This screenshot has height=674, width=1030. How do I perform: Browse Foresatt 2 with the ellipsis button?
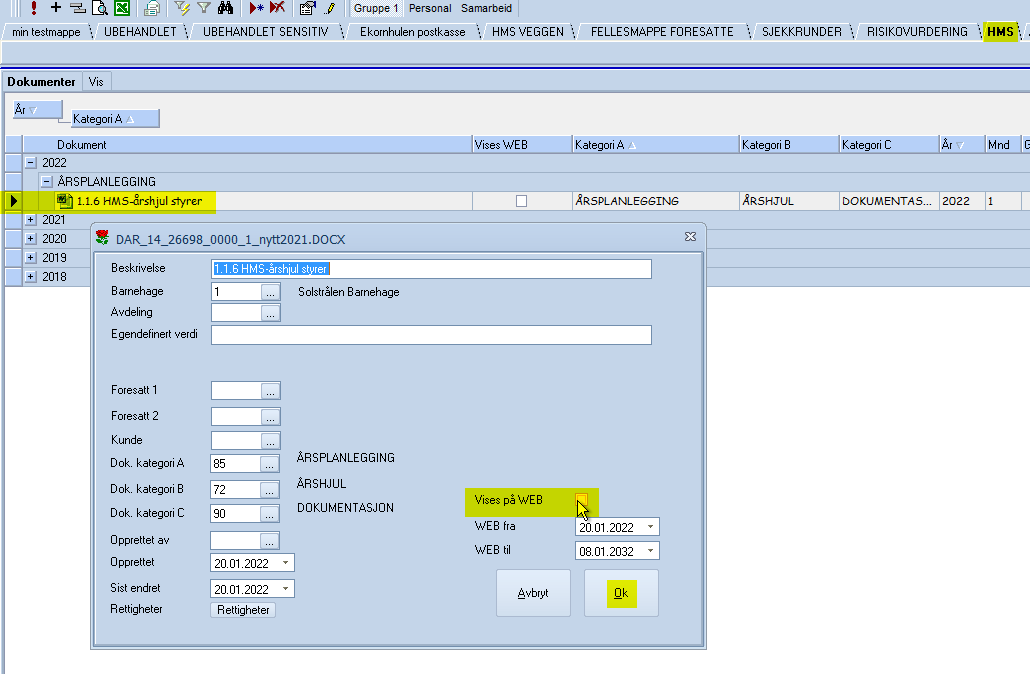pyautogui.click(x=270, y=417)
